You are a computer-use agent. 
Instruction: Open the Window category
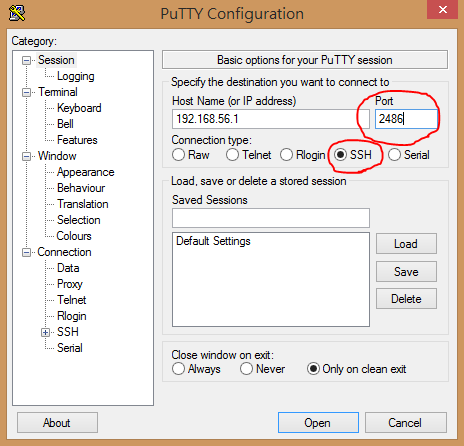click(x=57, y=156)
